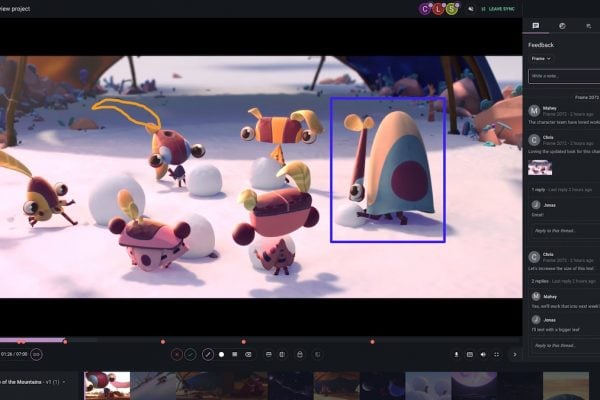Image resolution: width=600 pixels, height=400 pixels.
Task: Click the purple played portion of the progress bar
Action: pos(32,340)
